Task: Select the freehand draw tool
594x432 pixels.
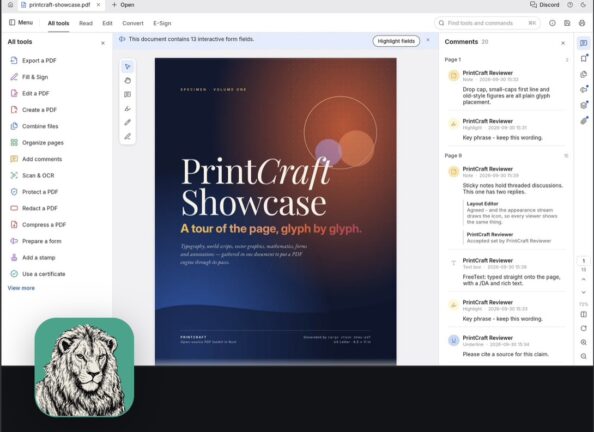Action: 128,108
